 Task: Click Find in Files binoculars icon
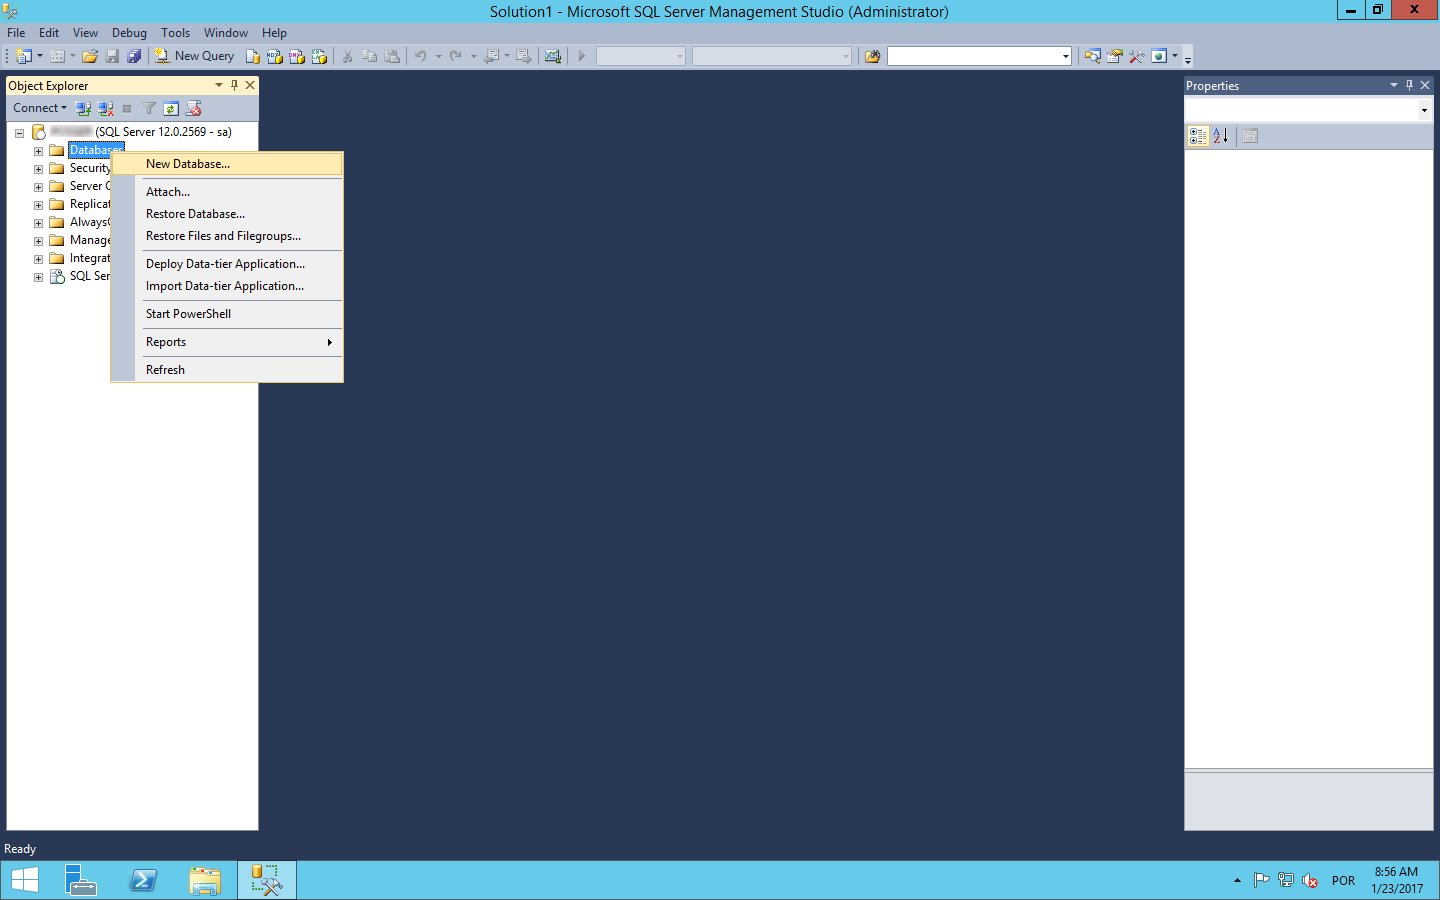pyautogui.click(x=872, y=56)
